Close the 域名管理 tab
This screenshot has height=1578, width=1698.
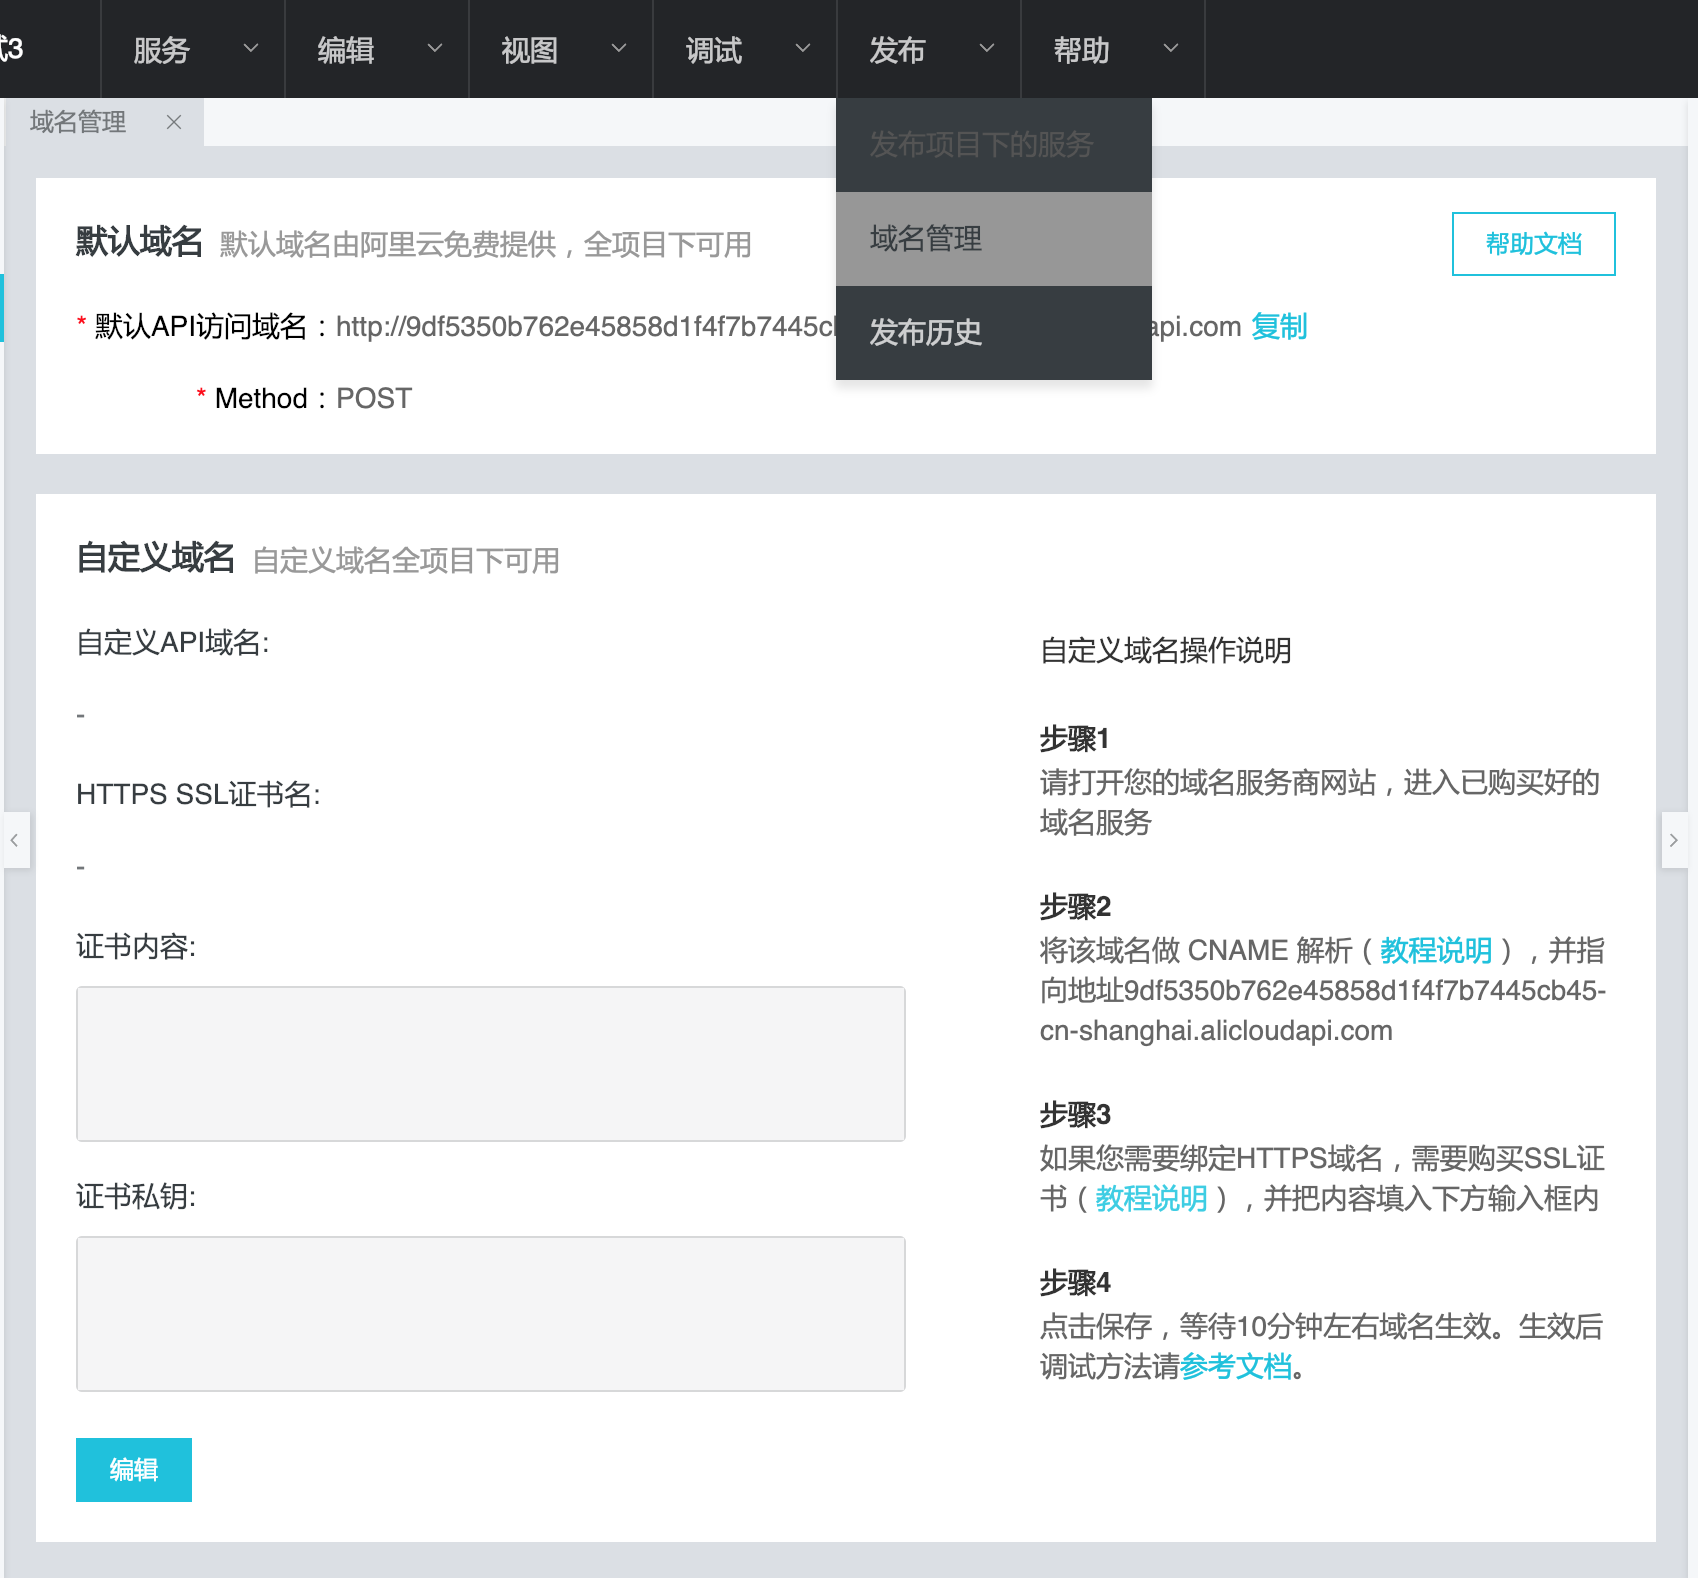coord(174,122)
